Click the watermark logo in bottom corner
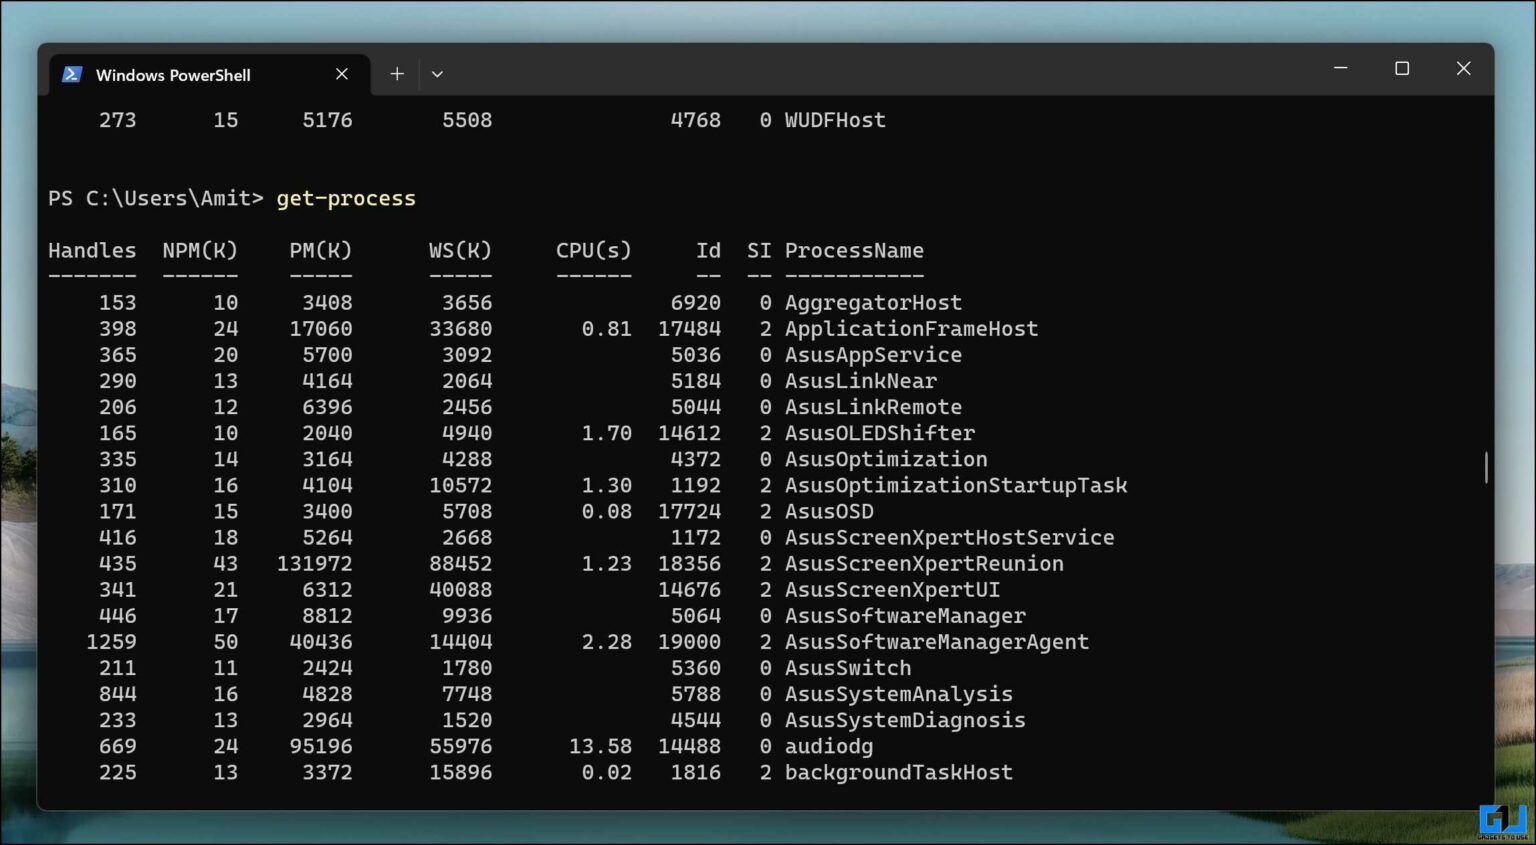The width and height of the screenshot is (1536, 845). [1502, 820]
